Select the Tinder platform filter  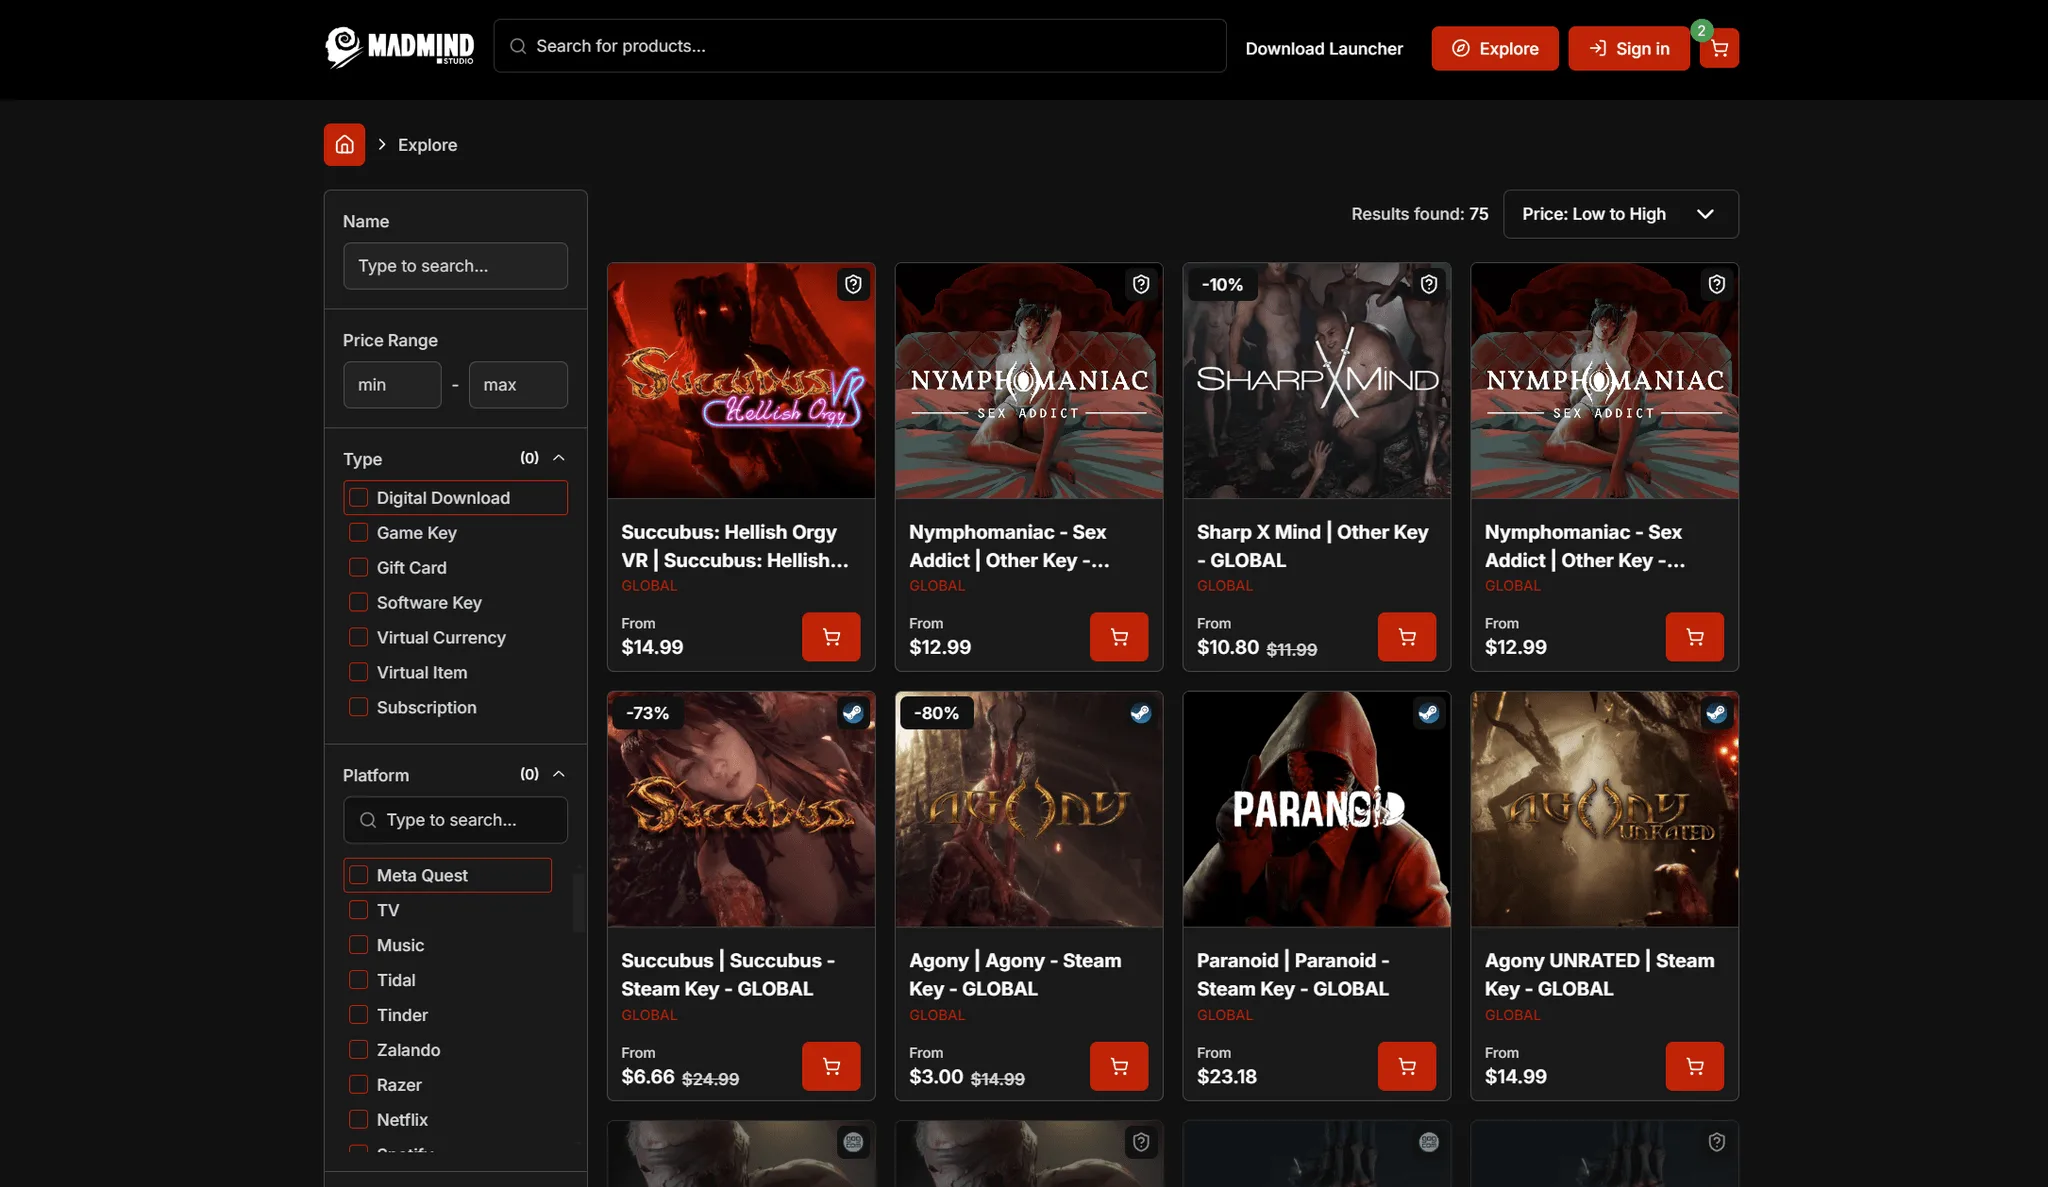tap(358, 1015)
